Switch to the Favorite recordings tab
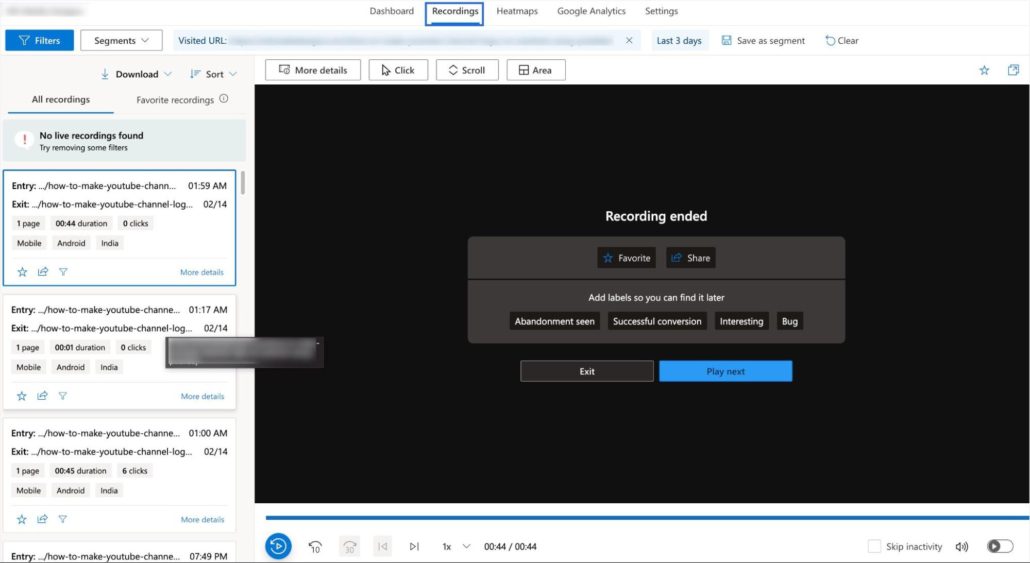Image resolution: width=1030 pixels, height=563 pixels. (175, 100)
